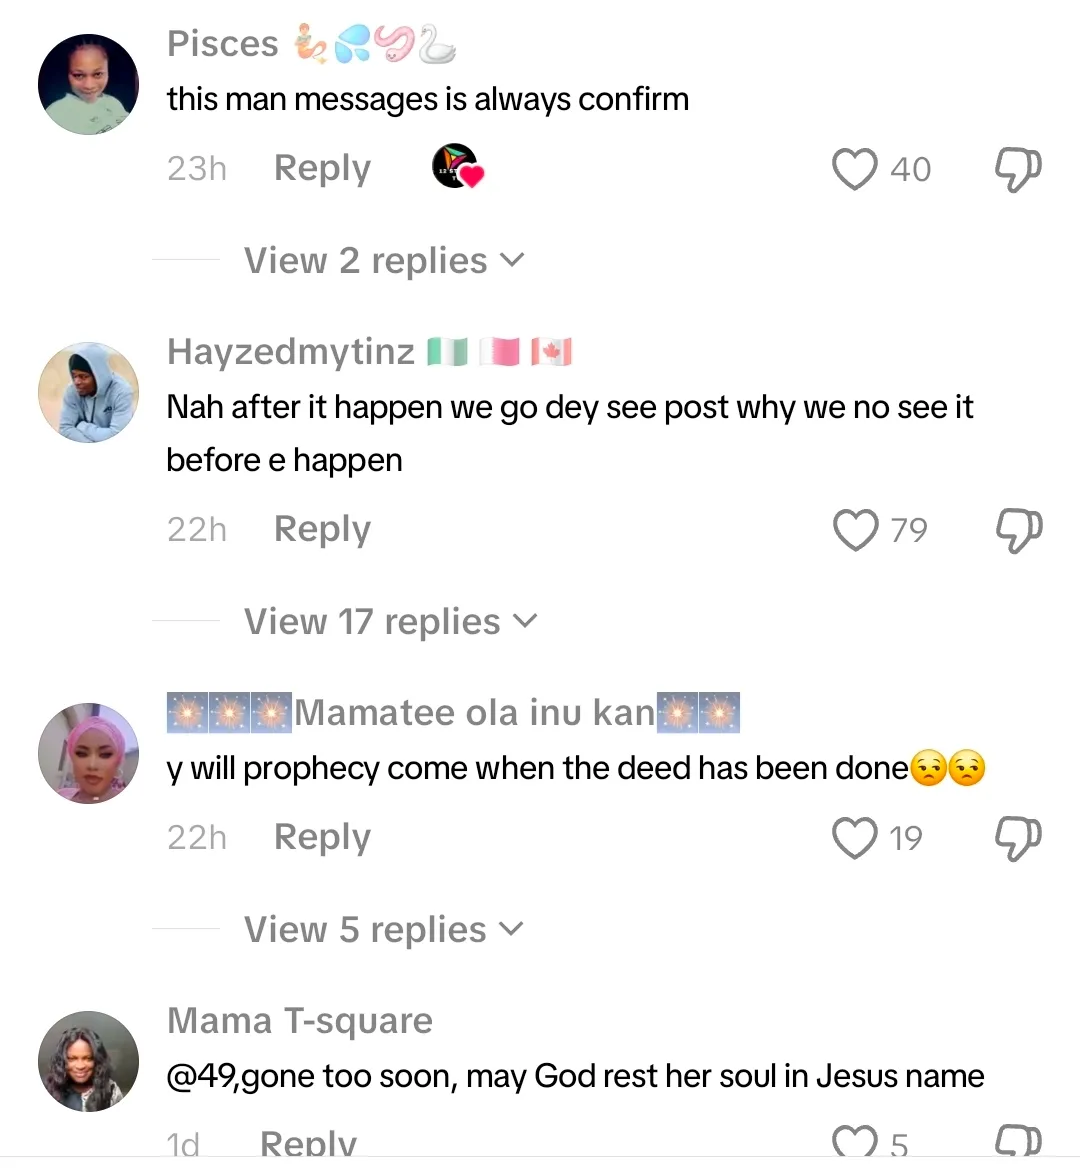This screenshot has height=1171, width=1080.
Task: Heart the Mamatee ola inu kan comment
Action: click(855, 838)
